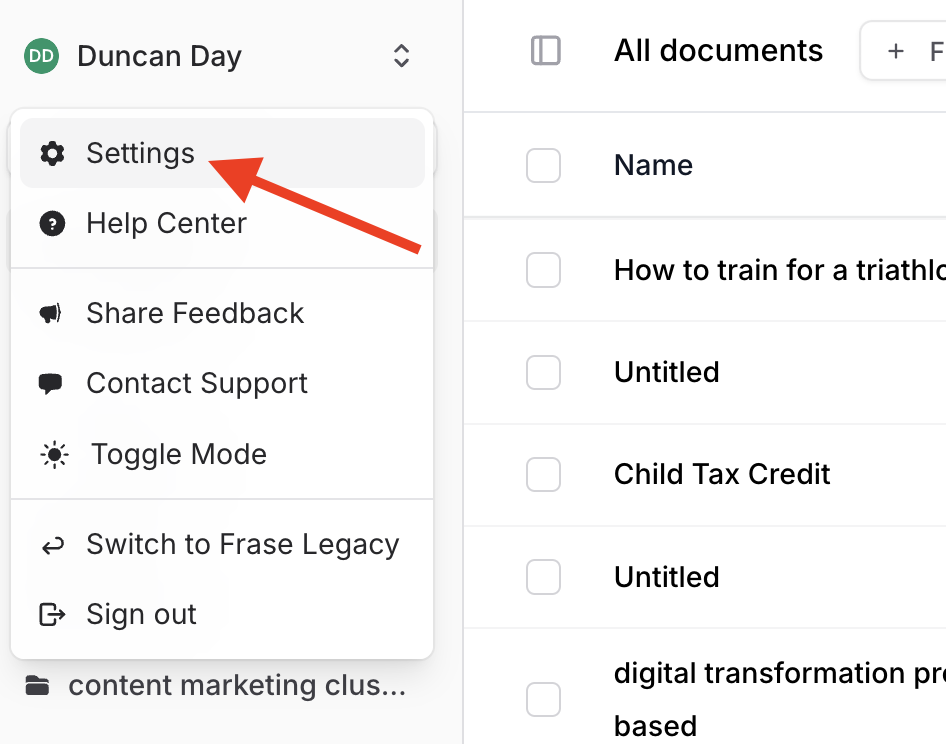Click the DD user avatar

(x=42, y=57)
